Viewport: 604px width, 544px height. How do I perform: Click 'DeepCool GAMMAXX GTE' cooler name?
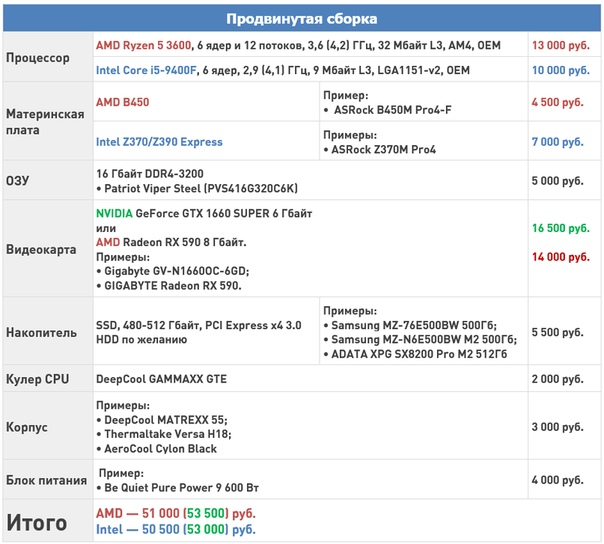(x=161, y=379)
